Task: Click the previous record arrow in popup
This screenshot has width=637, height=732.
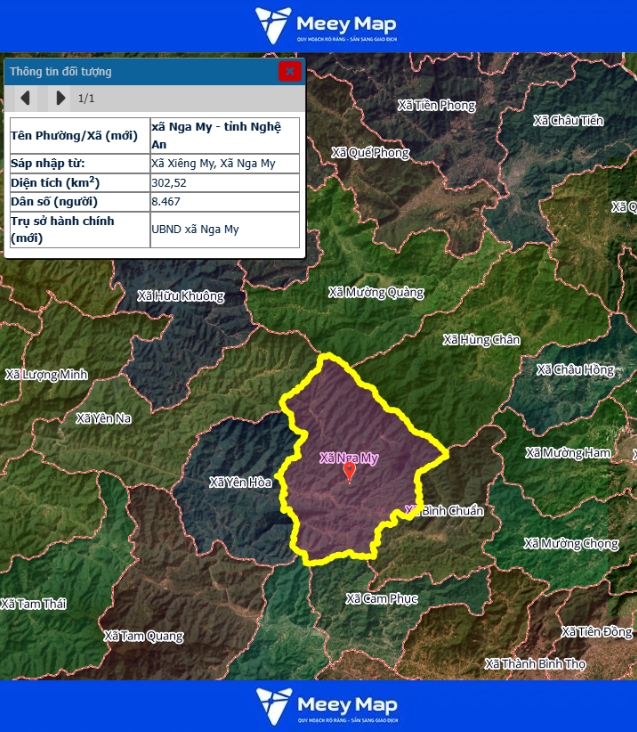Action: 25,98
